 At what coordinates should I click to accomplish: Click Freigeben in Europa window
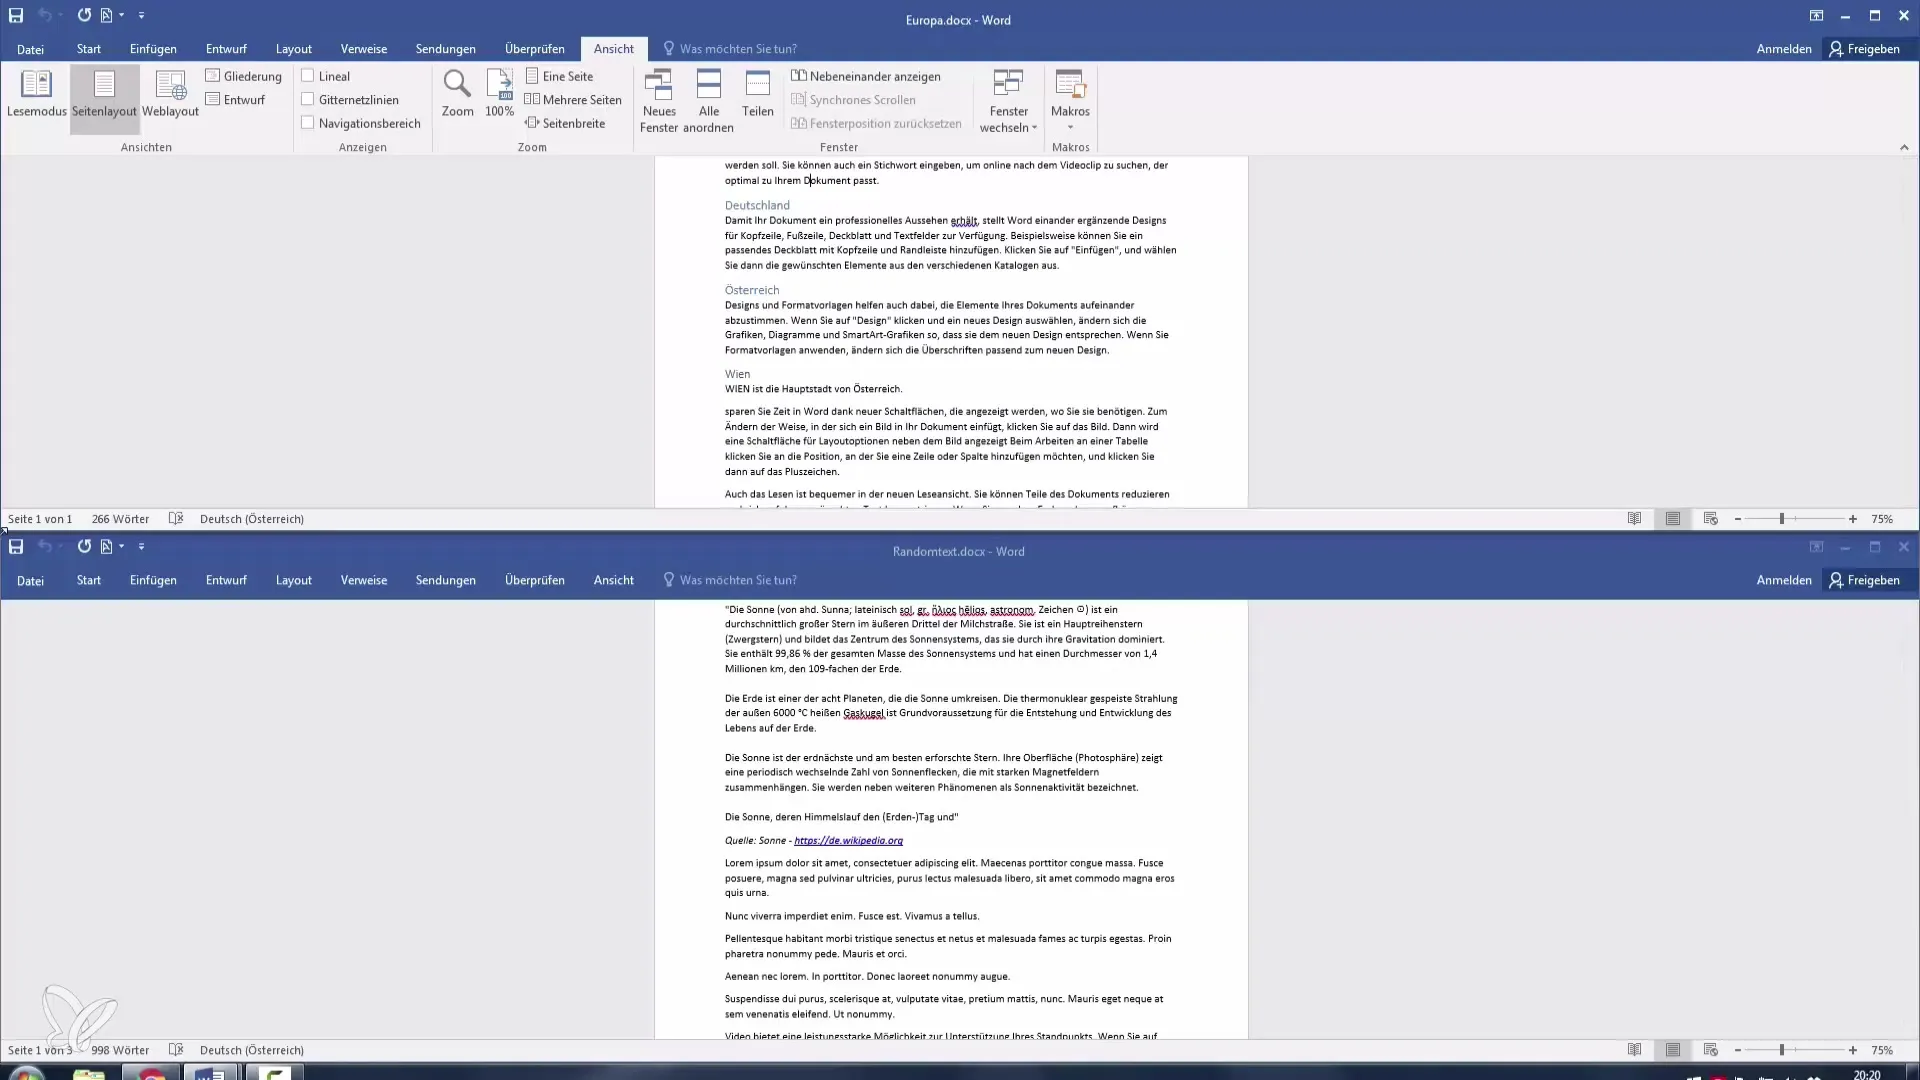(1864, 49)
